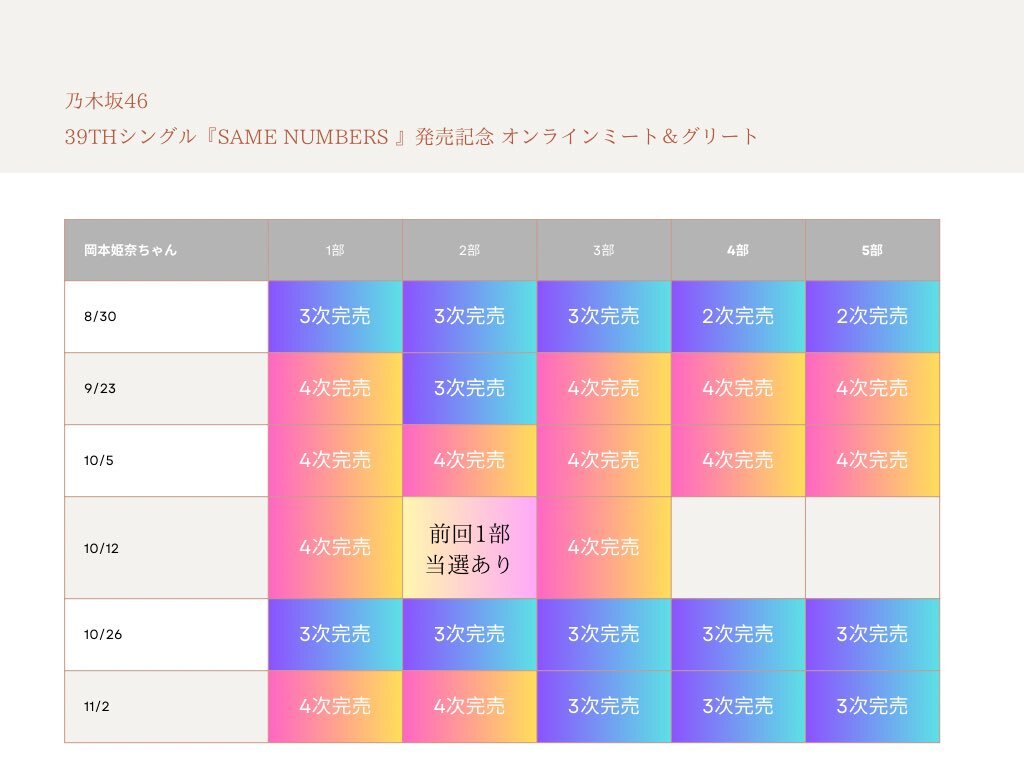The width and height of the screenshot is (1024, 768).
Task: Click 10/12 3部 4次完売 cell
Action: click(x=604, y=548)
